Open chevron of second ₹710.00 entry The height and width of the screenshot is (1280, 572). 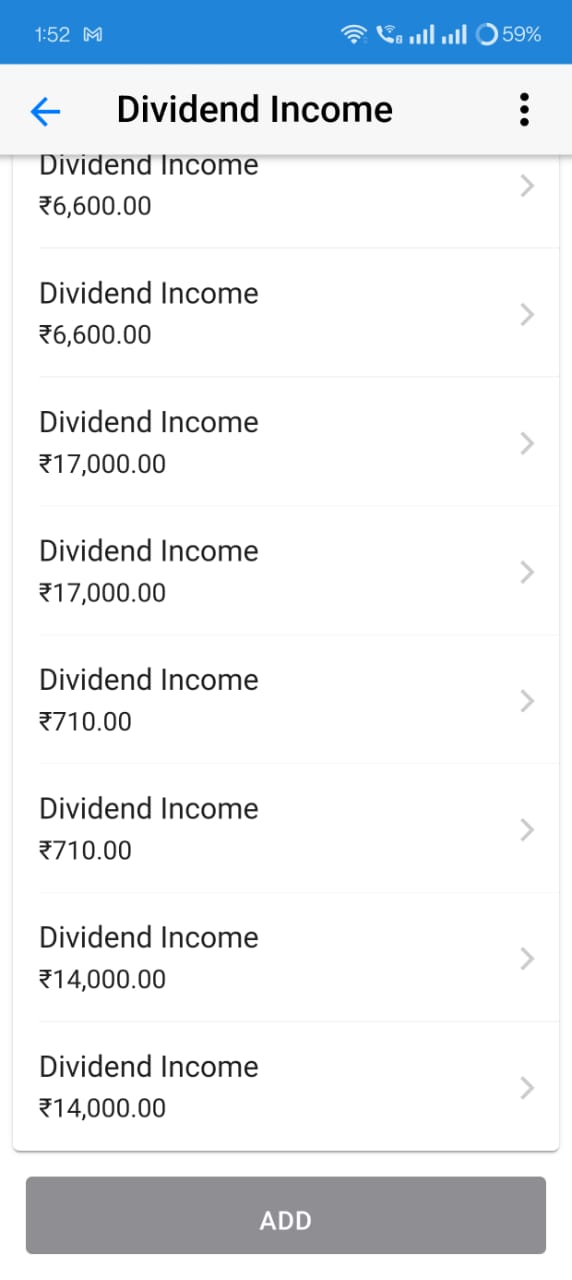(x=529, y=830)
